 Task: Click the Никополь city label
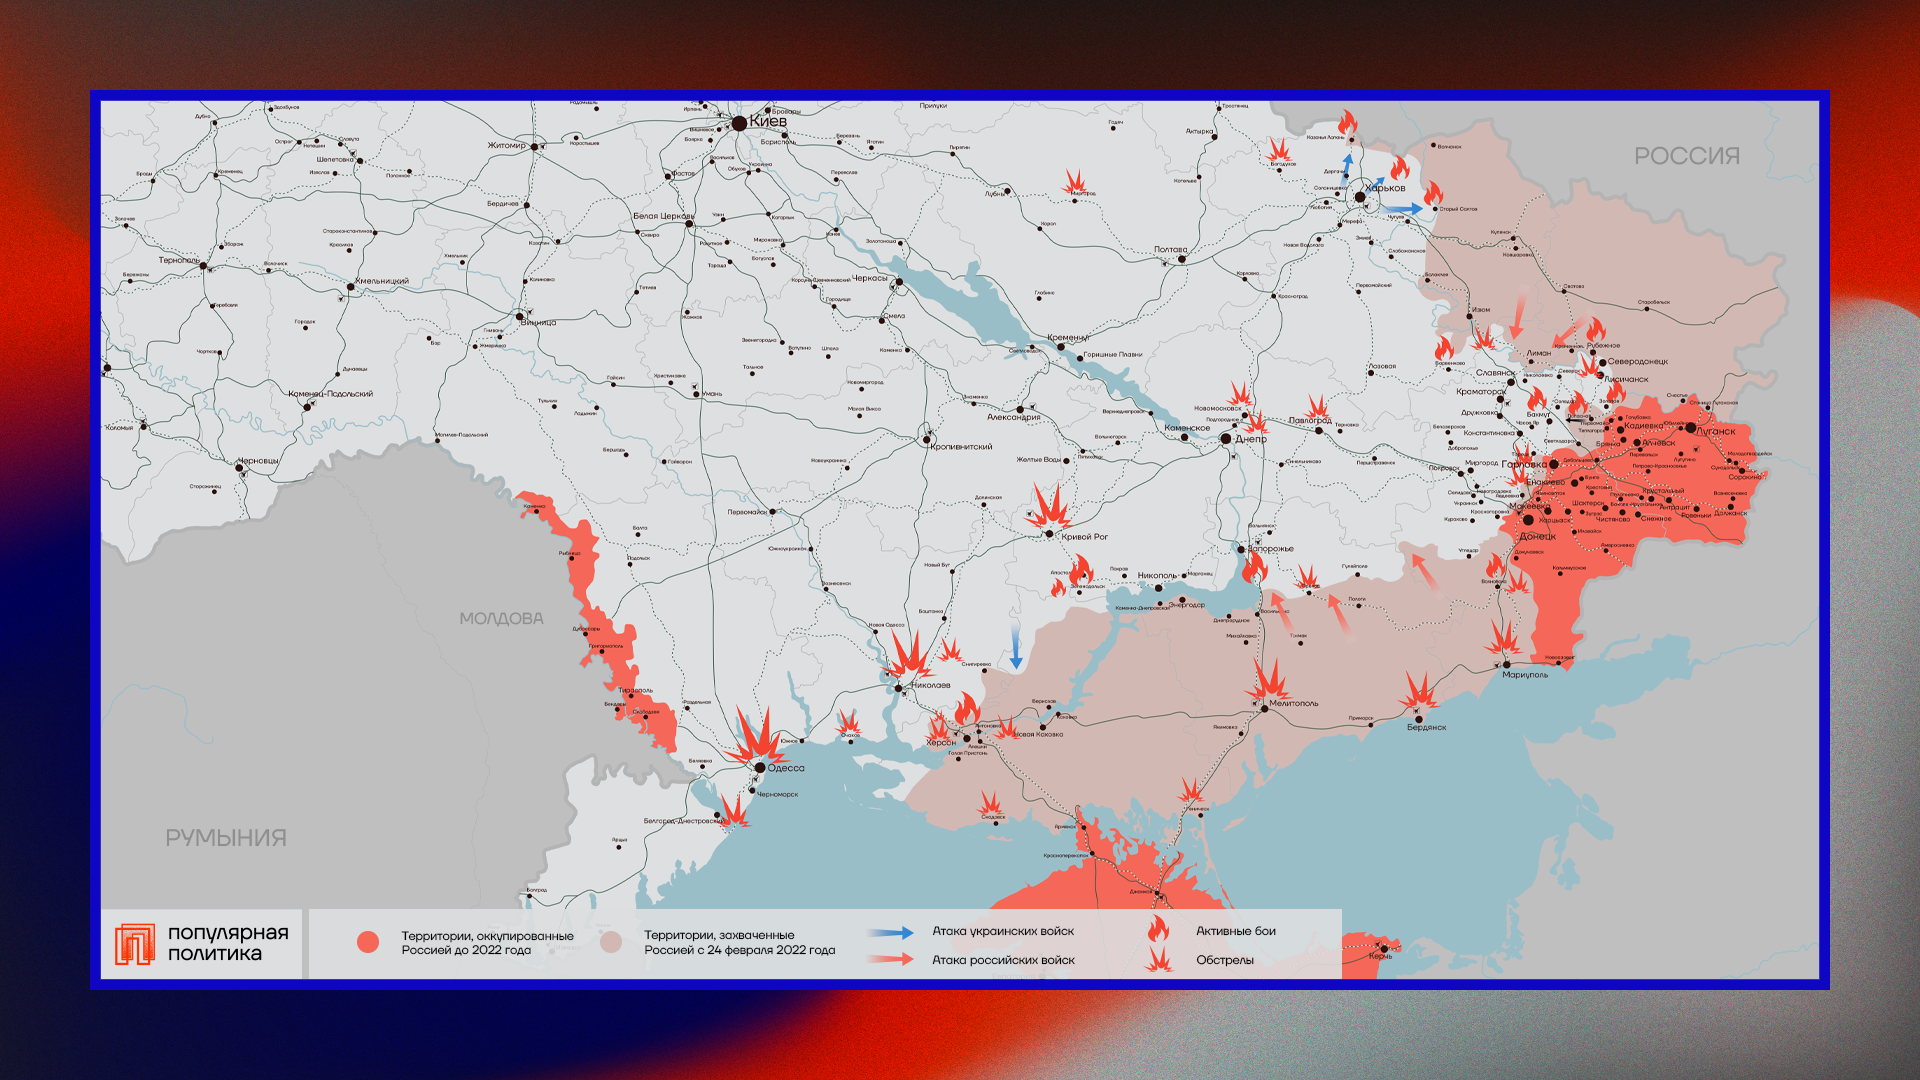(1157, 576)
